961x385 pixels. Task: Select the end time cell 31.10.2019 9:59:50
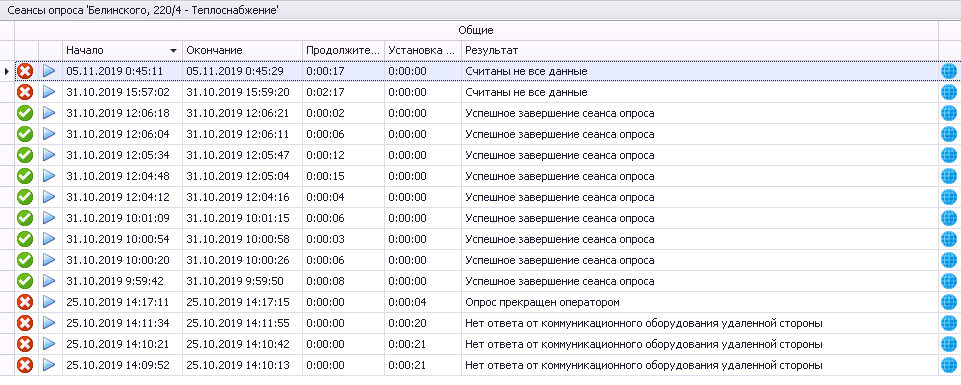[x=243, y=281]
